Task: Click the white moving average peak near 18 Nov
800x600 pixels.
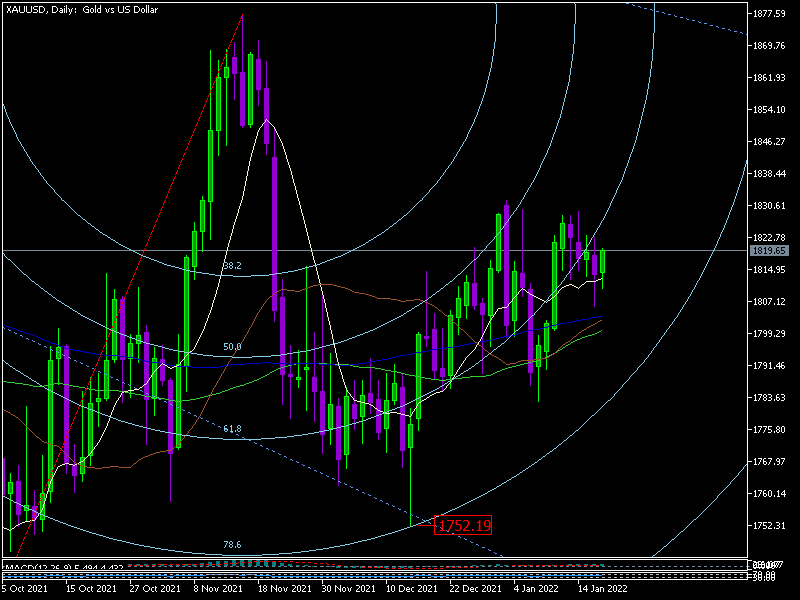Action: coord(266,121)
